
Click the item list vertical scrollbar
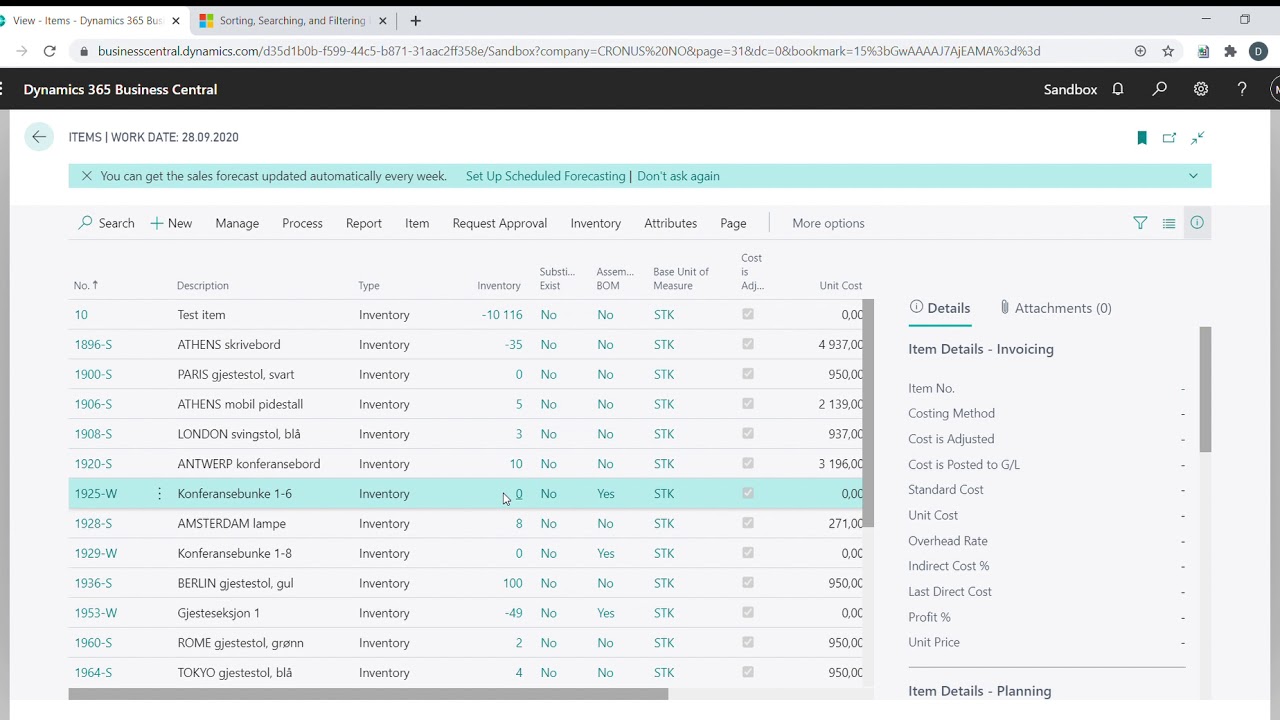click(x=869, y=413)
